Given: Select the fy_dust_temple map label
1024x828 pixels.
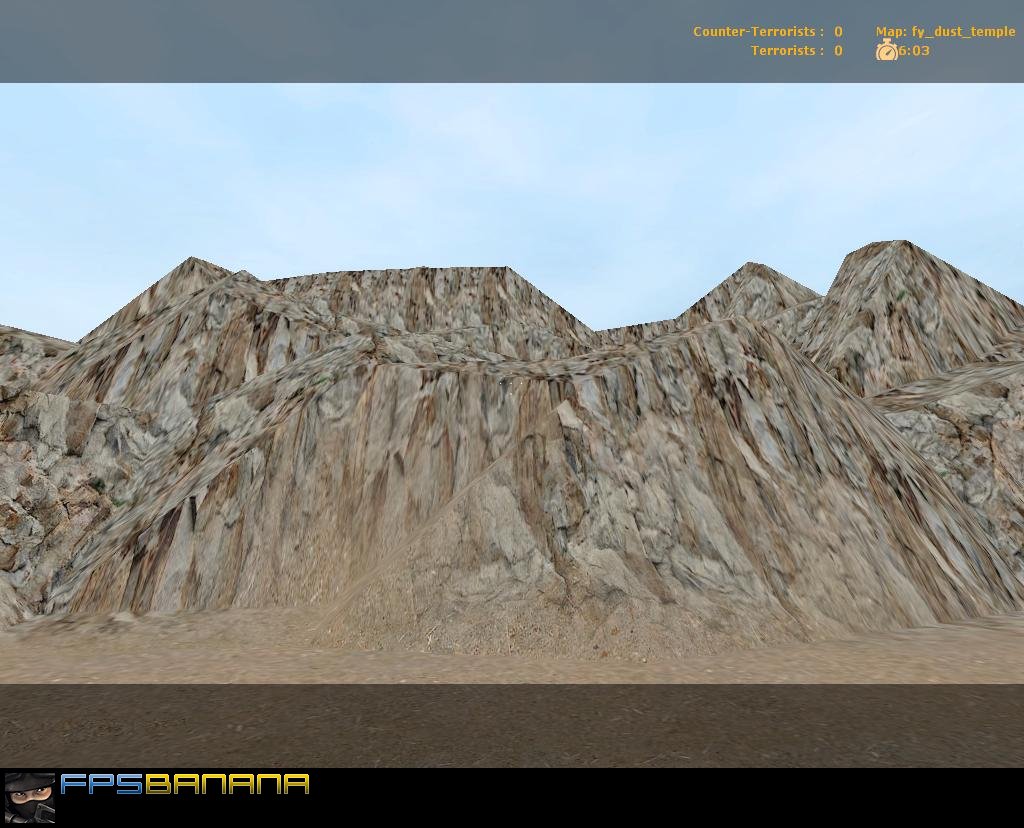Looking at the screenshot, I should click(x=962, y=31).
